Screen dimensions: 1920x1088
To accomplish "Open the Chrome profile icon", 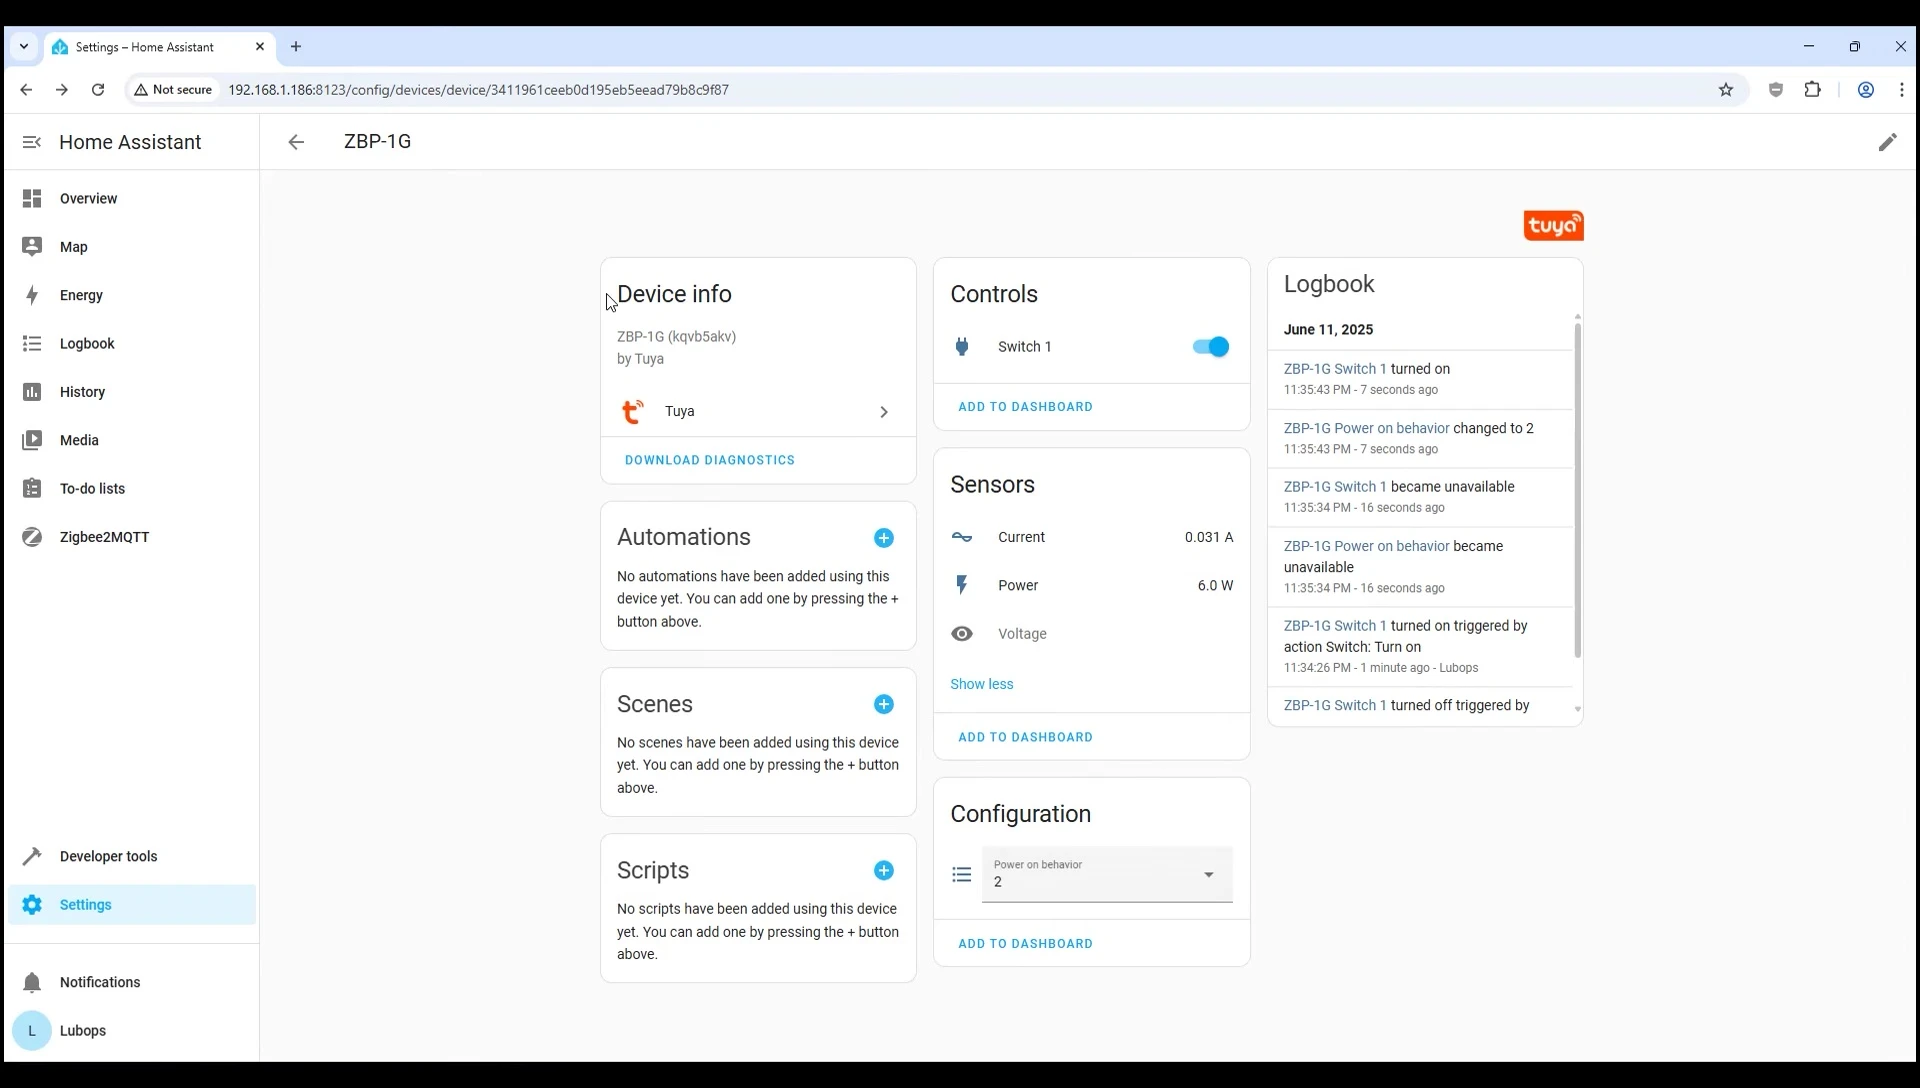I will click(1866, 90).
